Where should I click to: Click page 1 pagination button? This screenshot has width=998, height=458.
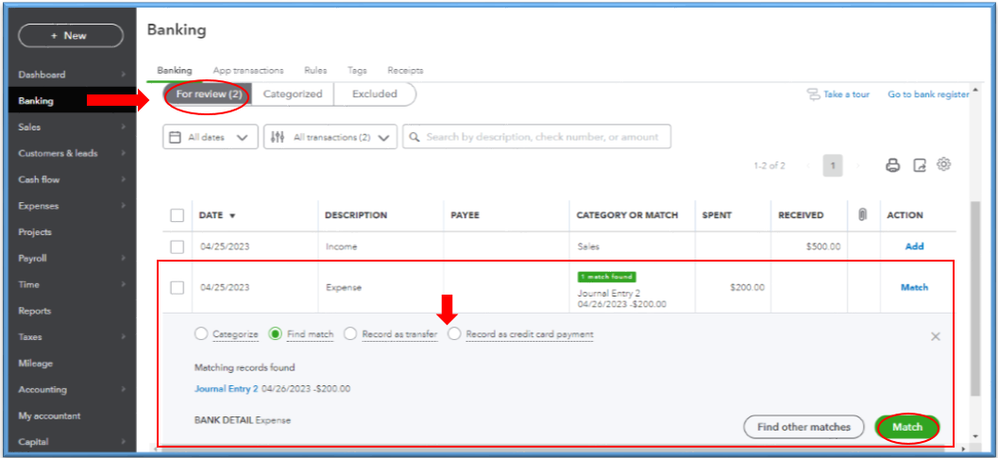coord(833,166)
